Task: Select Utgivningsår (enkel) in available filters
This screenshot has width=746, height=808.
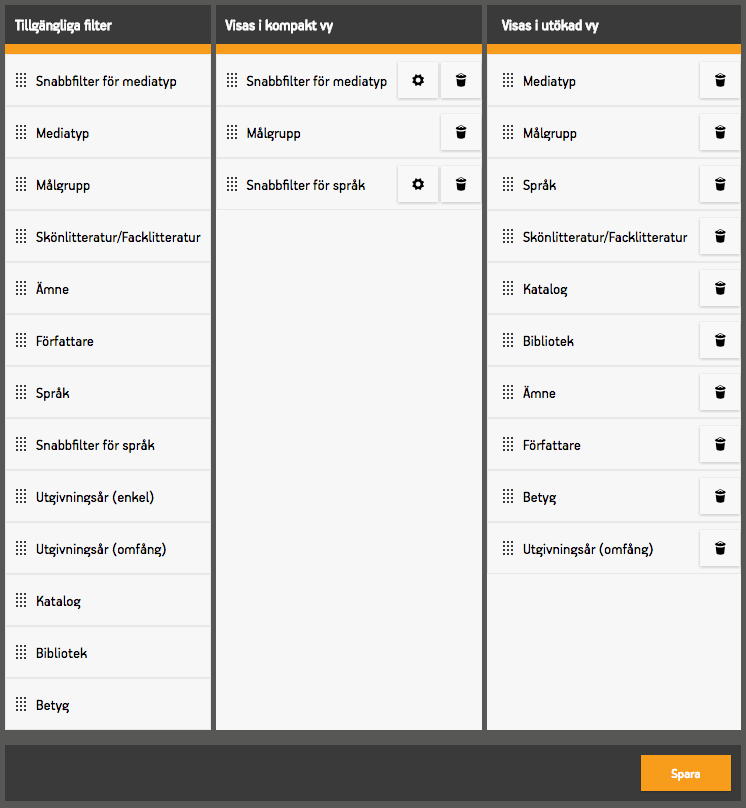Action: coord(94,497)
